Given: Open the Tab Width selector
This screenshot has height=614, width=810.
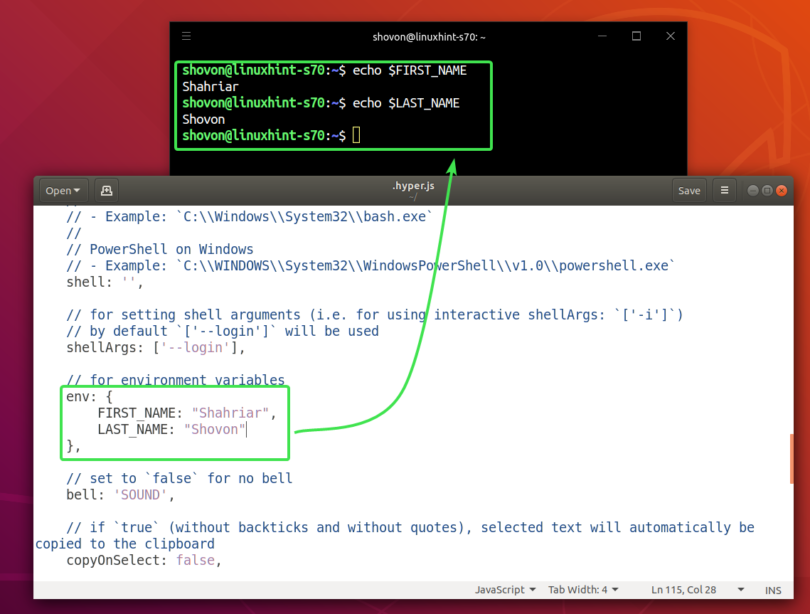Looking at the screenshot, I should pos(583,590).
